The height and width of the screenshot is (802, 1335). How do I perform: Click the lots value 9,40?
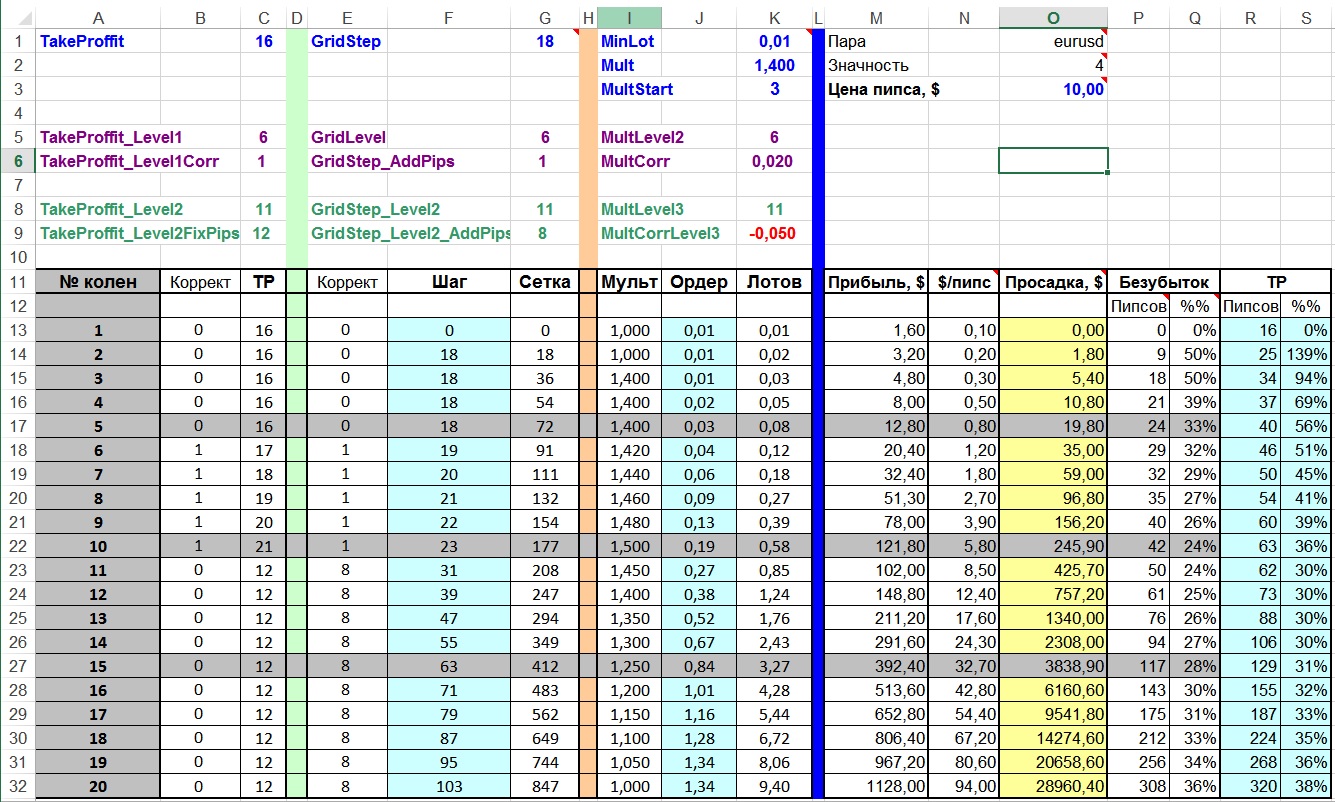point(774,786)
